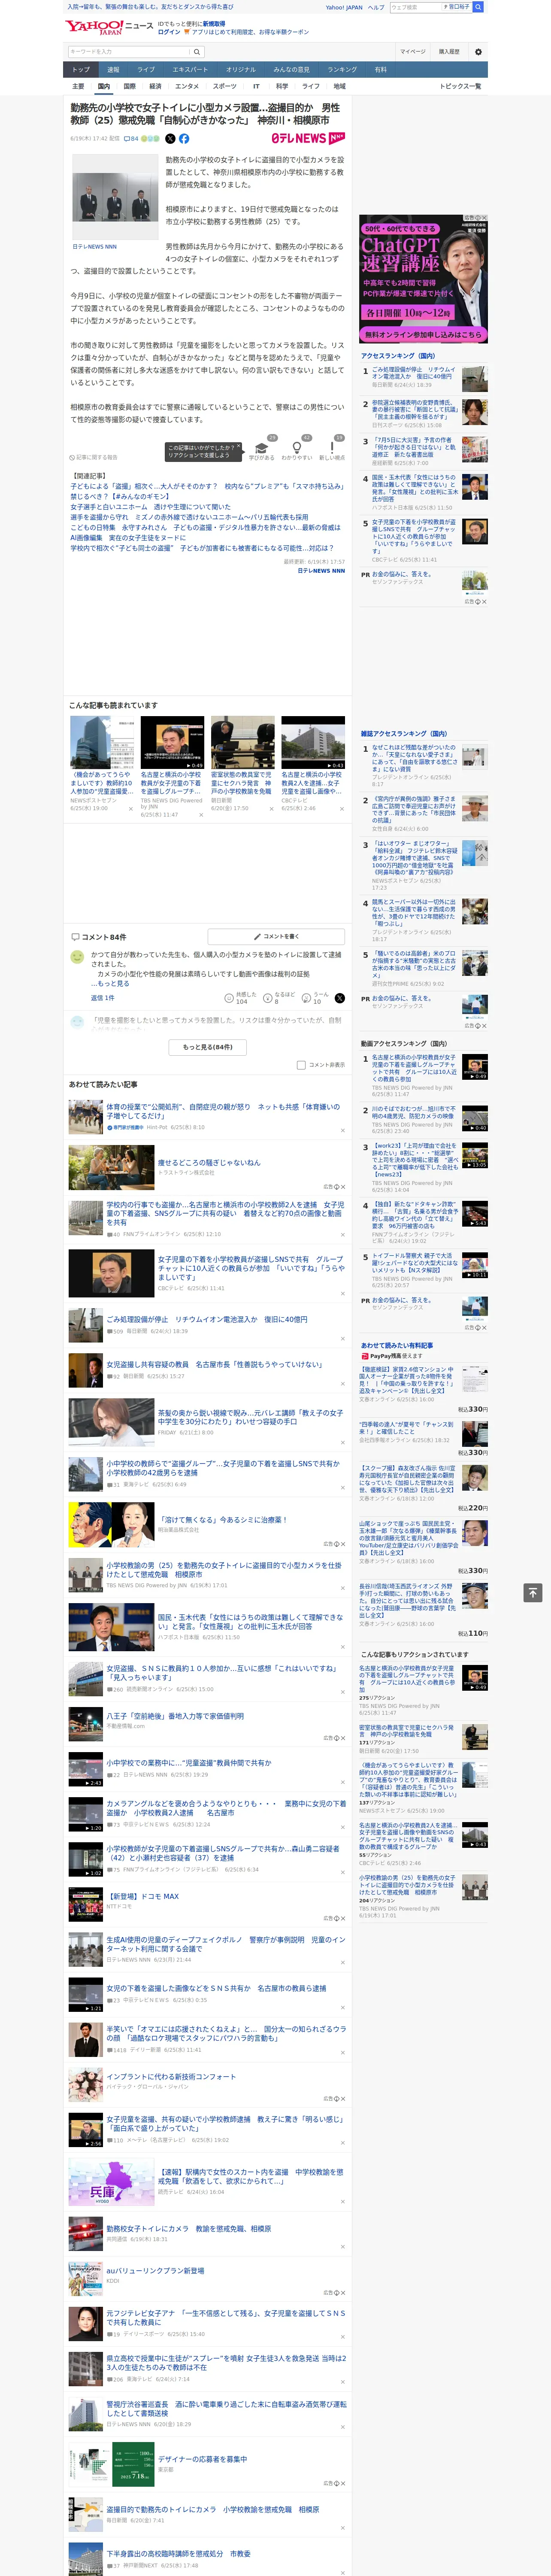The image size is (551, 2576).
Task: Share first comment on X
Action: 340,998
